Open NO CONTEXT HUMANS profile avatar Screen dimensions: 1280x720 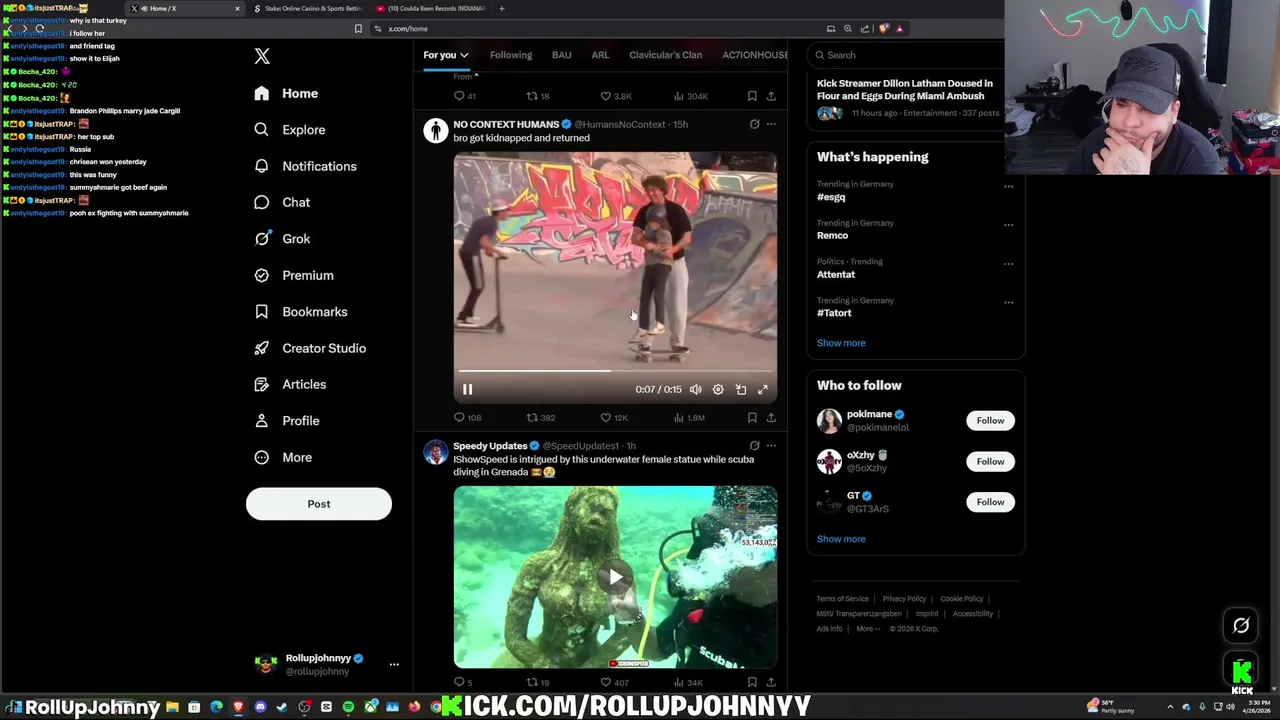click(436, 131)
